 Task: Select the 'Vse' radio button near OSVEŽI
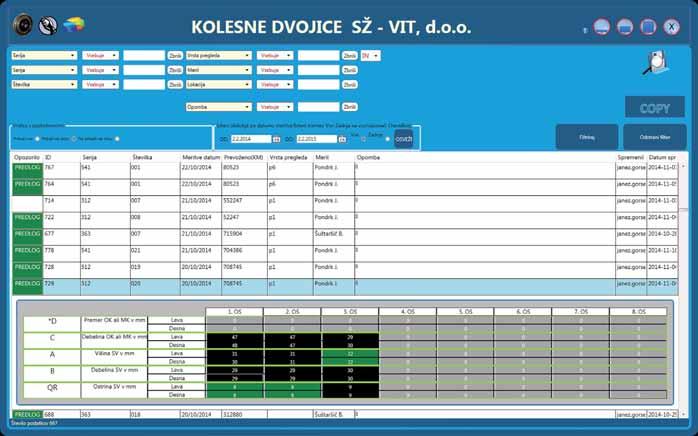[363, 139]
